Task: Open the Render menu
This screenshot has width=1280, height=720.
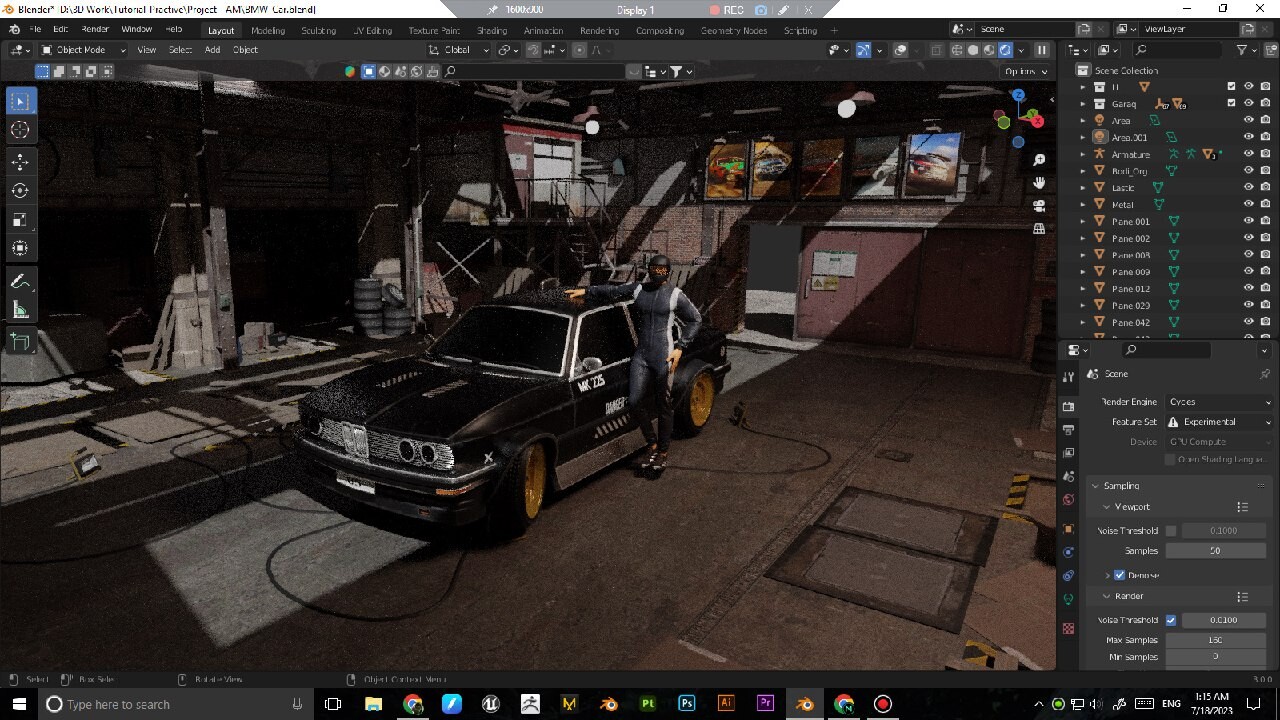Action: [94, 29]
